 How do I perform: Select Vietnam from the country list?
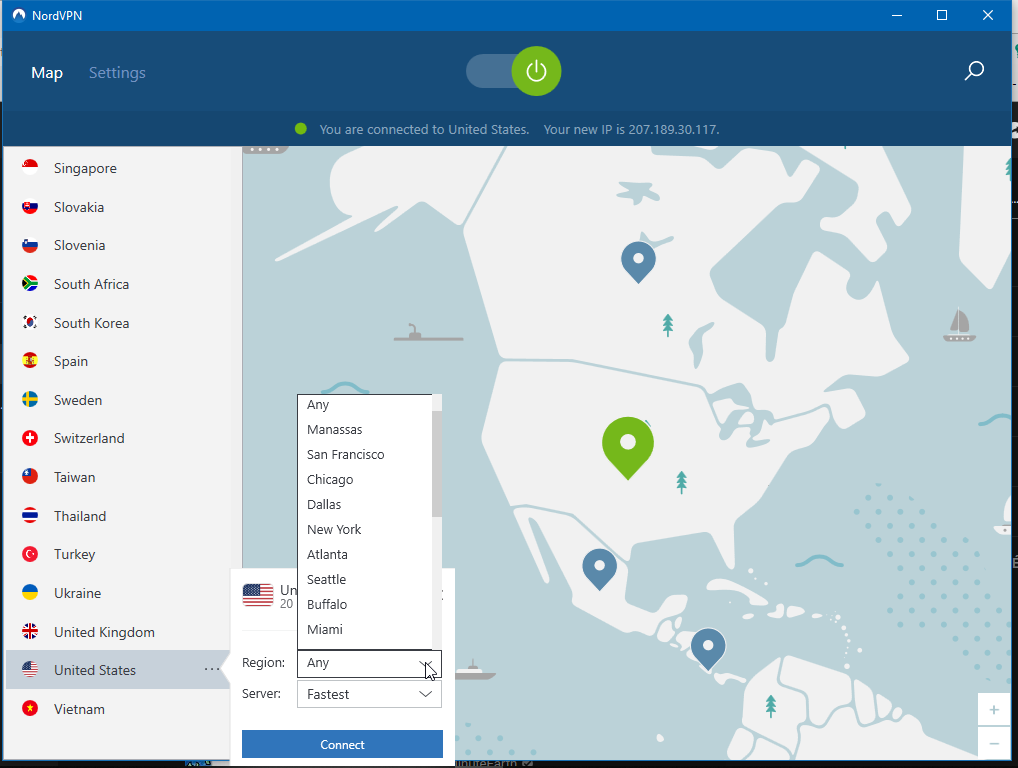tap(79, 709)
